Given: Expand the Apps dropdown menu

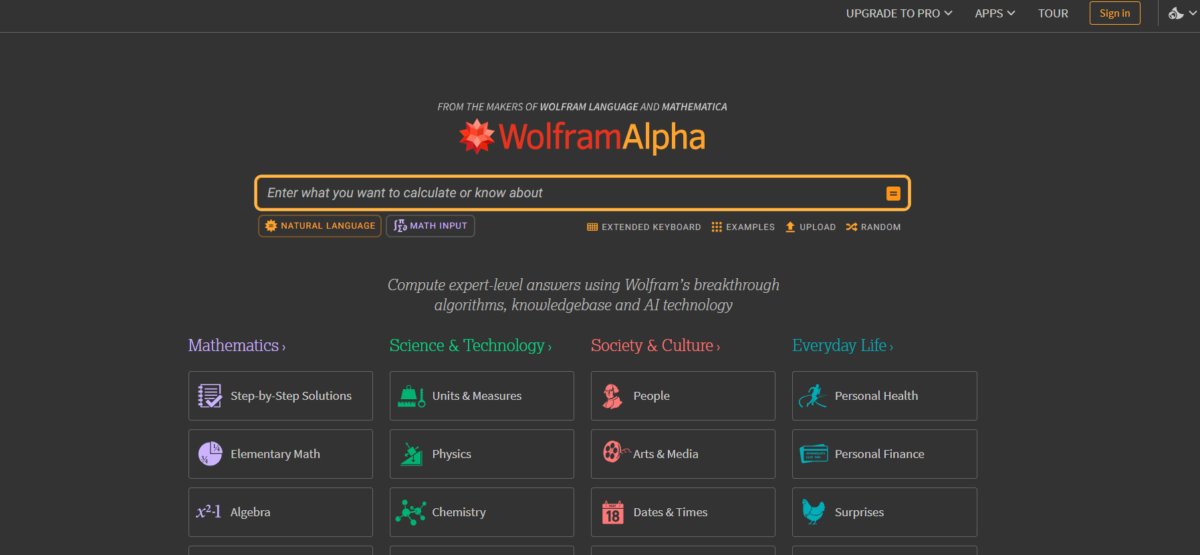Looking at the screenshot, I should (x=995, y=13).
